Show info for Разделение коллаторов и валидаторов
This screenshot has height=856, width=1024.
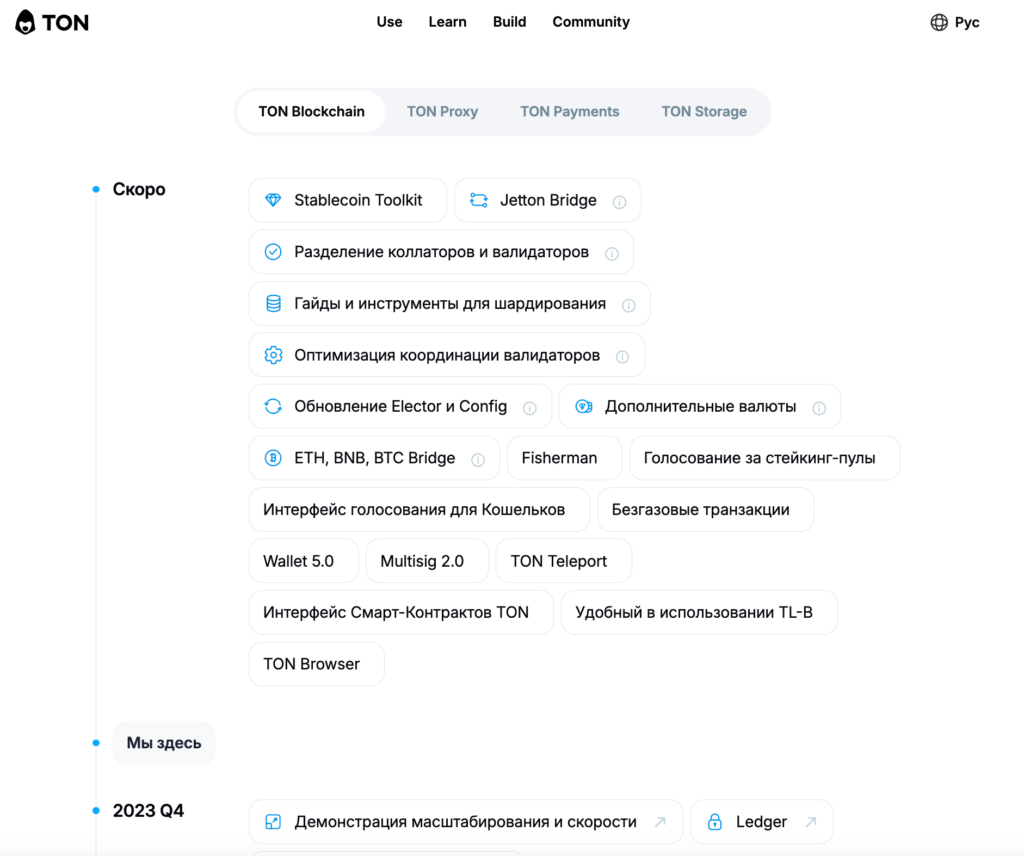pyautogui.click(x=612, y=252)
